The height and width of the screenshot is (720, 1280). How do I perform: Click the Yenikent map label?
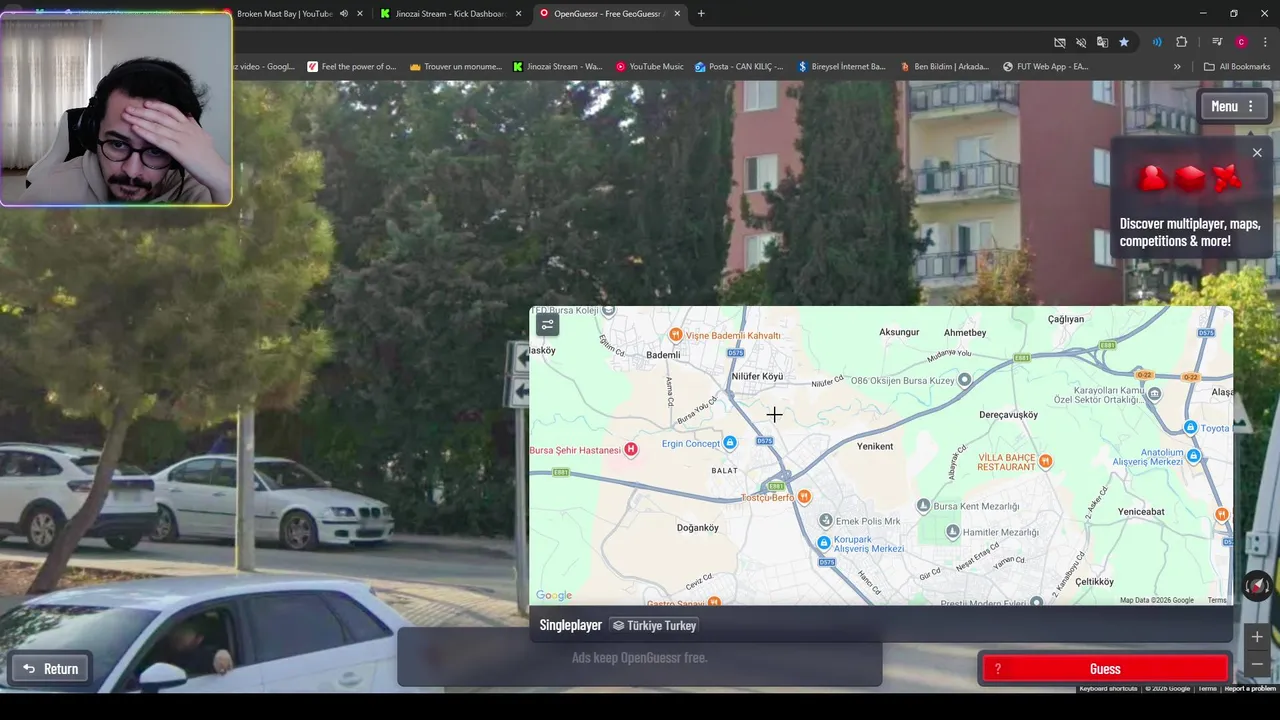pyautogui.click(x=875, y=446)
